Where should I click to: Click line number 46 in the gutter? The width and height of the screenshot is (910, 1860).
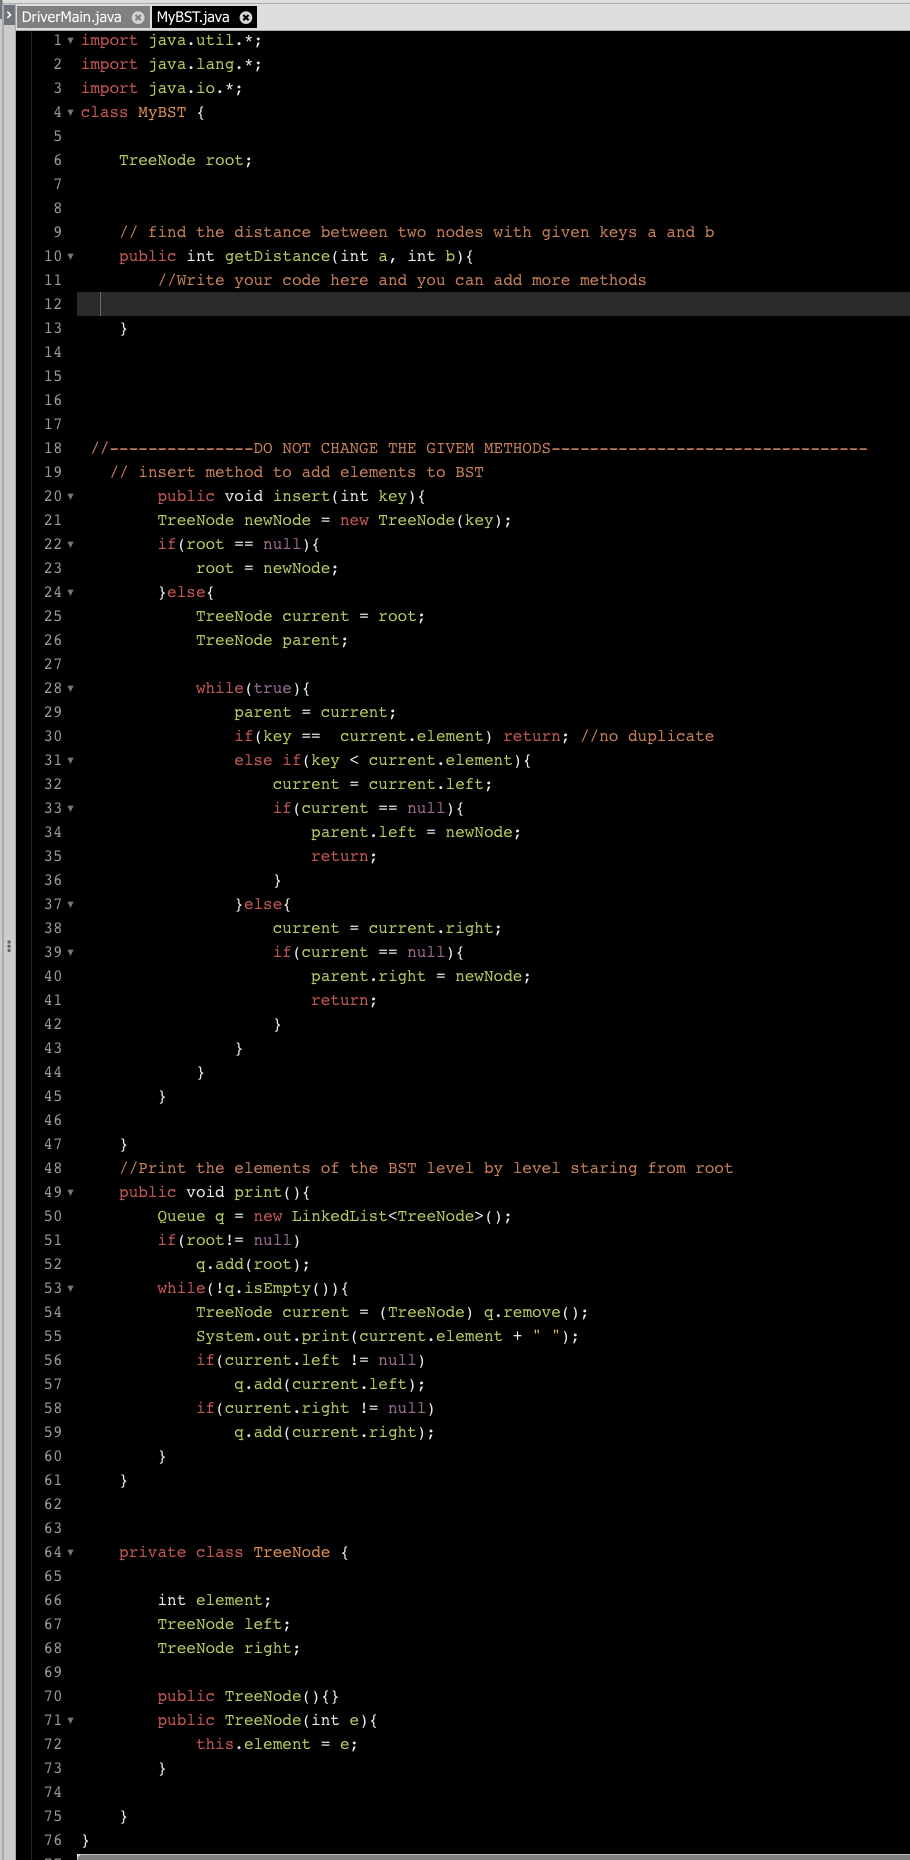coord(53,1120)
